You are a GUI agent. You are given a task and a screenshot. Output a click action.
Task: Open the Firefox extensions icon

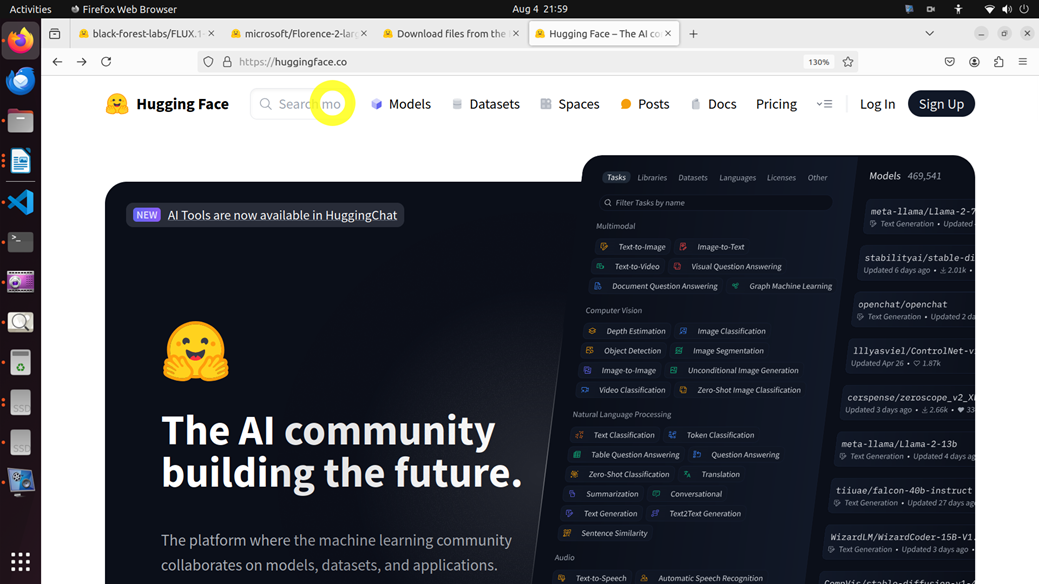pos(999,62)
